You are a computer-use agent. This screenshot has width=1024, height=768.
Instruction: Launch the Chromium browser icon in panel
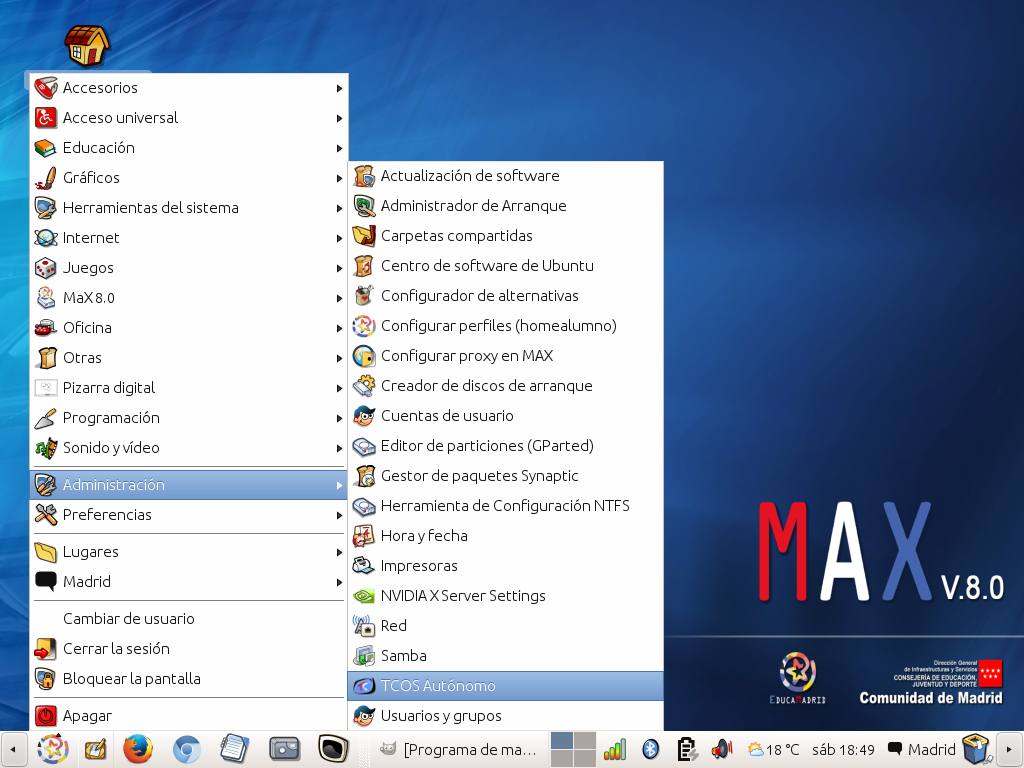(186, 748)
